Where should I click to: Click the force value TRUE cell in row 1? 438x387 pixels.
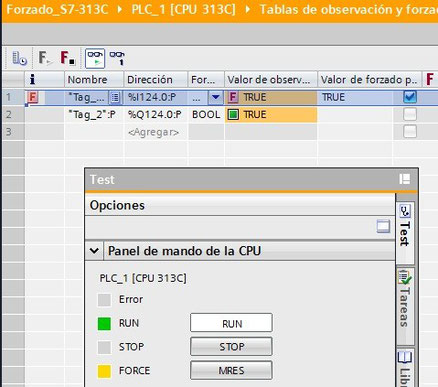(355, 97)
